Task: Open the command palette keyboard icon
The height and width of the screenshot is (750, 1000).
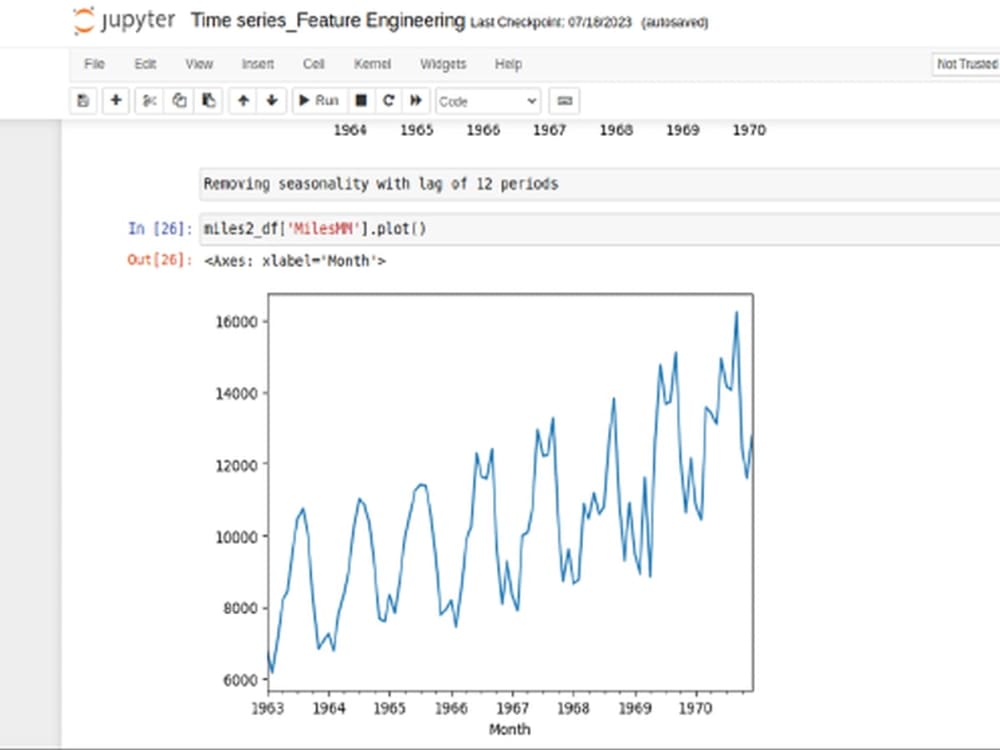Action: tap(564, 101)
